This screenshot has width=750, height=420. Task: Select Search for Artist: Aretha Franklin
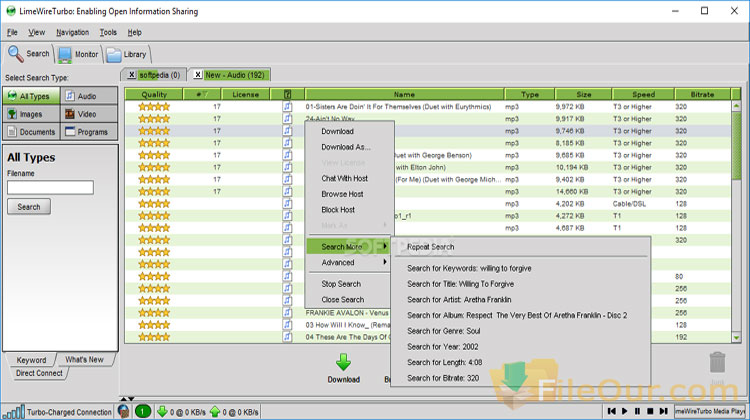[459, 300]
